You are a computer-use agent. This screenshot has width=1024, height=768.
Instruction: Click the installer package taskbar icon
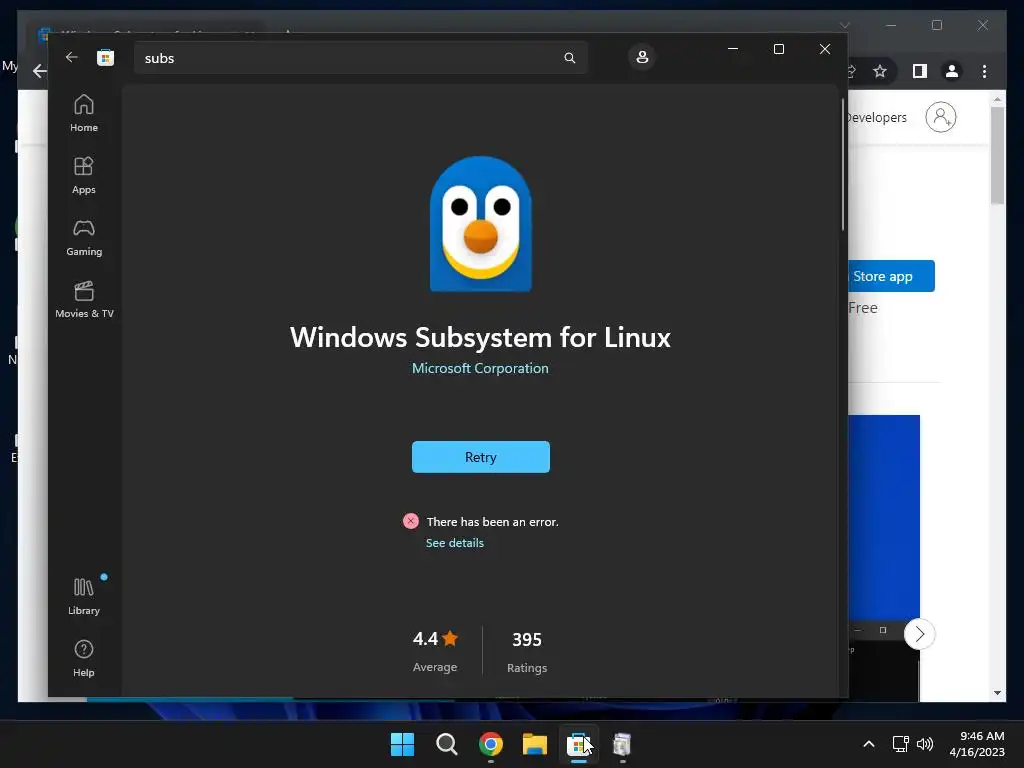click(x=622, y=744)
